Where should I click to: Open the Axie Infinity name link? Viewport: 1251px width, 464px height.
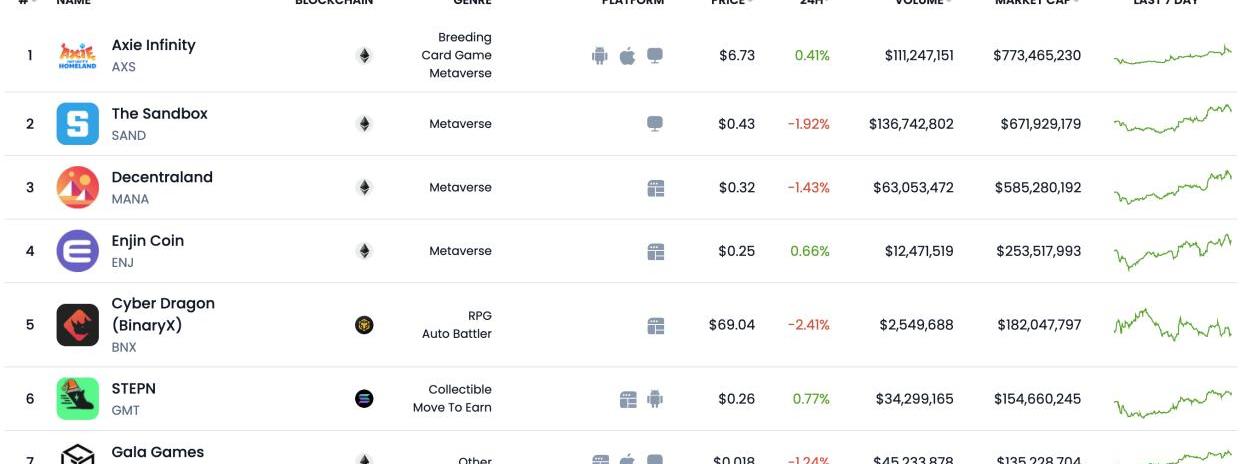(x=153, y=45)
